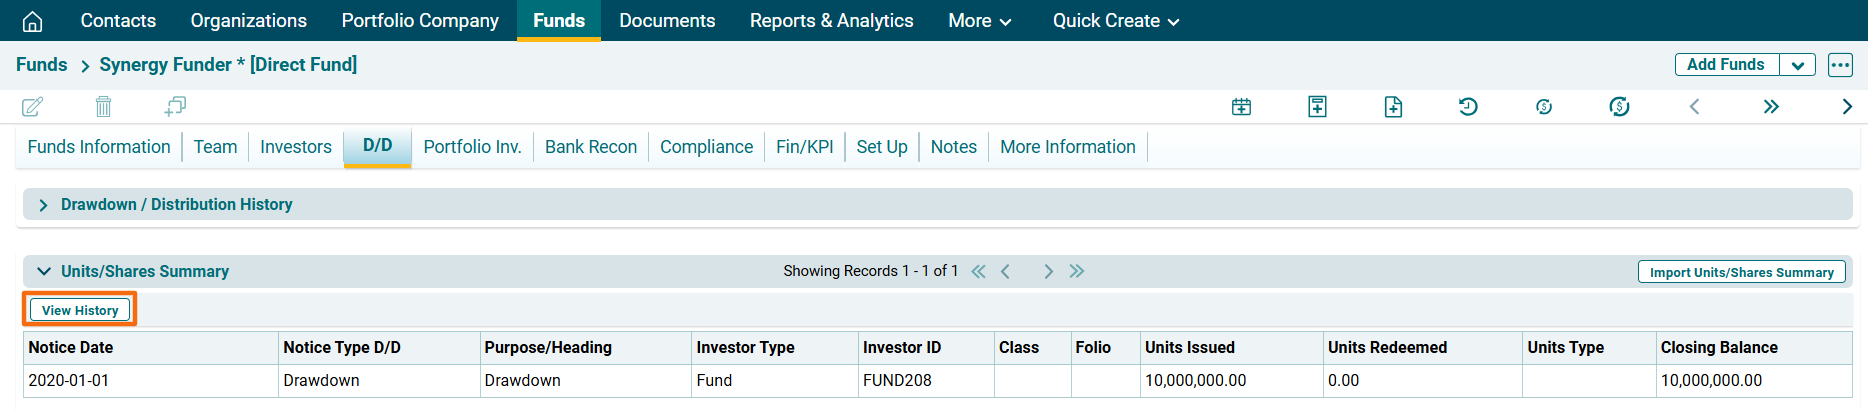Open the Bank Recon tab
This screenshot has width=1868, height=410.
[x=590, y=147]
